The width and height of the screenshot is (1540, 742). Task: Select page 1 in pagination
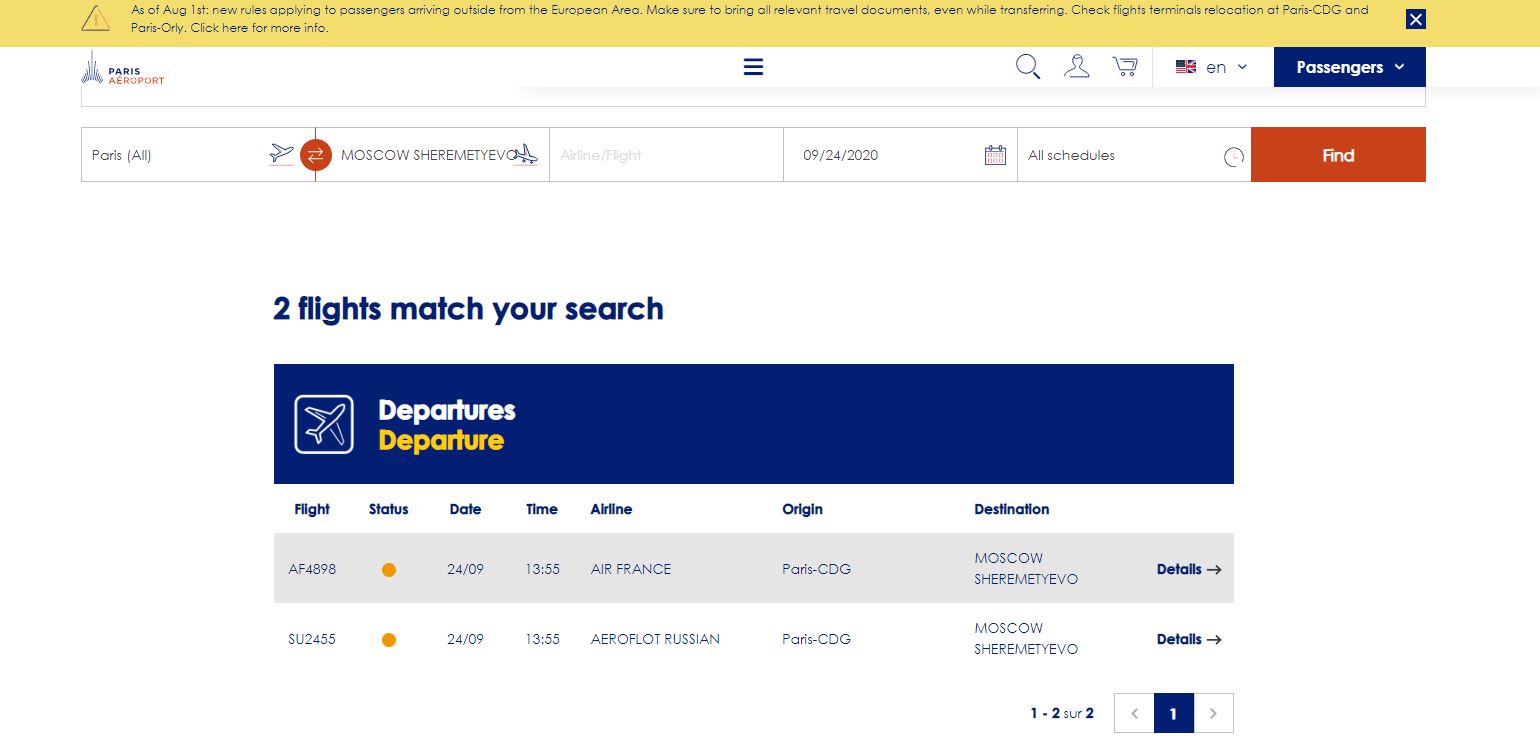(x=1173, y=713)
